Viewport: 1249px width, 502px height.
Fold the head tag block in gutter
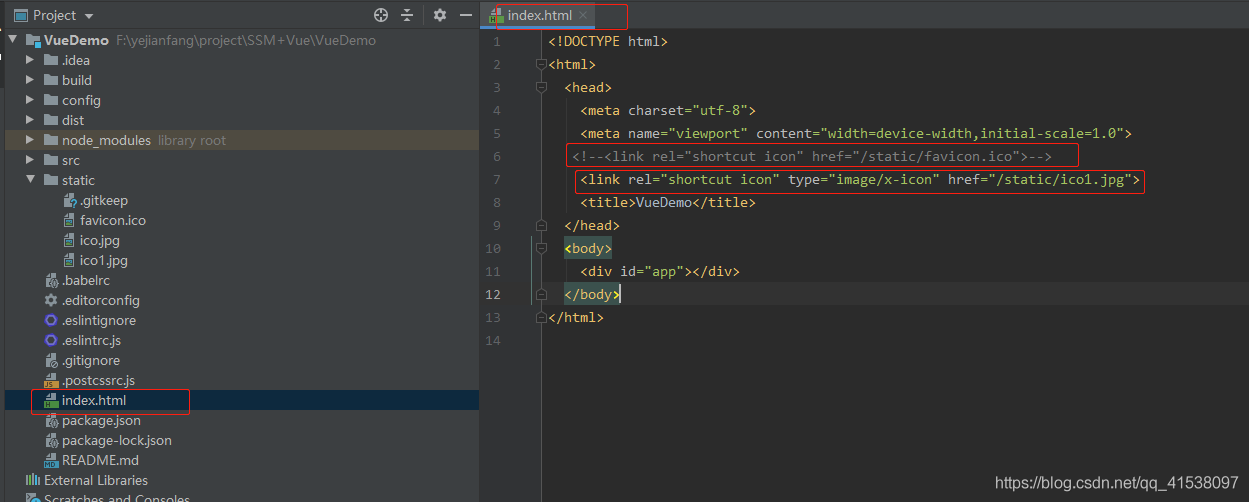click(x=541, y=88)
